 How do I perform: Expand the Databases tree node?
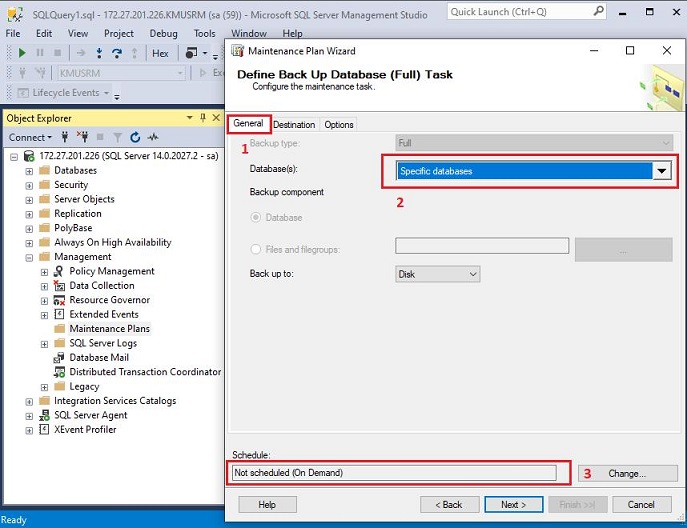[x=29, y=171]
